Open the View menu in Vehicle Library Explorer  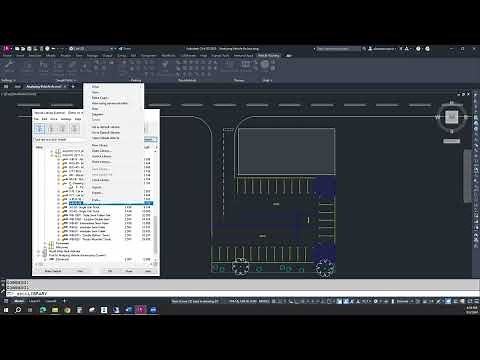(x=53, y=119)
